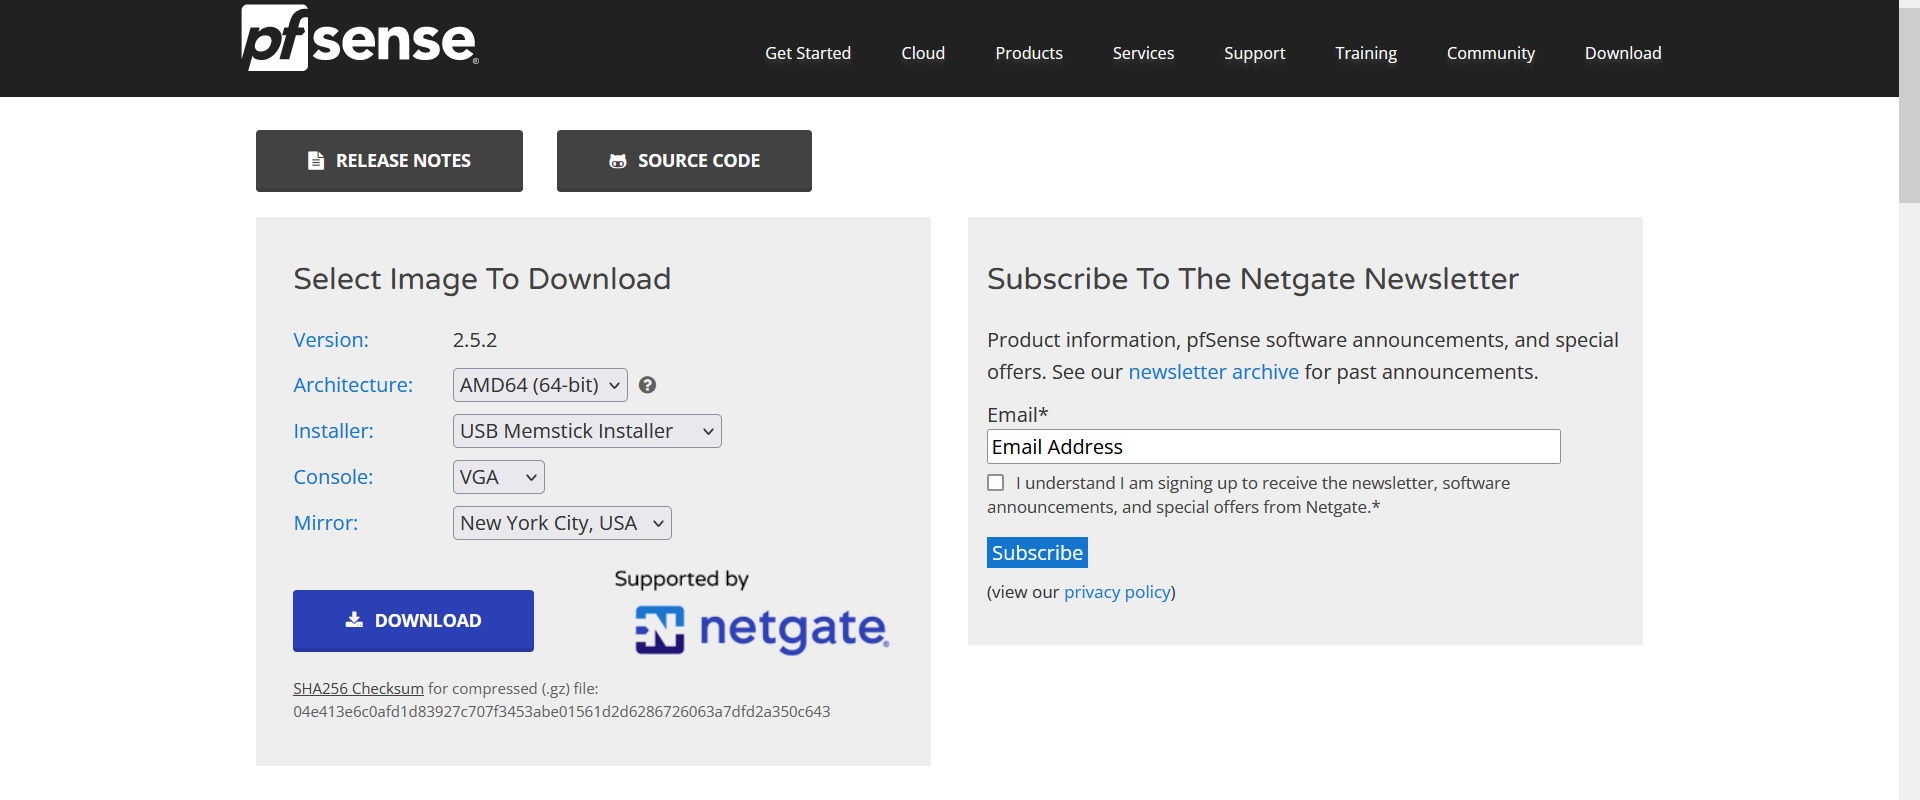Start the blue Download button
Viewport: 1920px width, 800px height.
pyautogui.click(x=413, y=621)
